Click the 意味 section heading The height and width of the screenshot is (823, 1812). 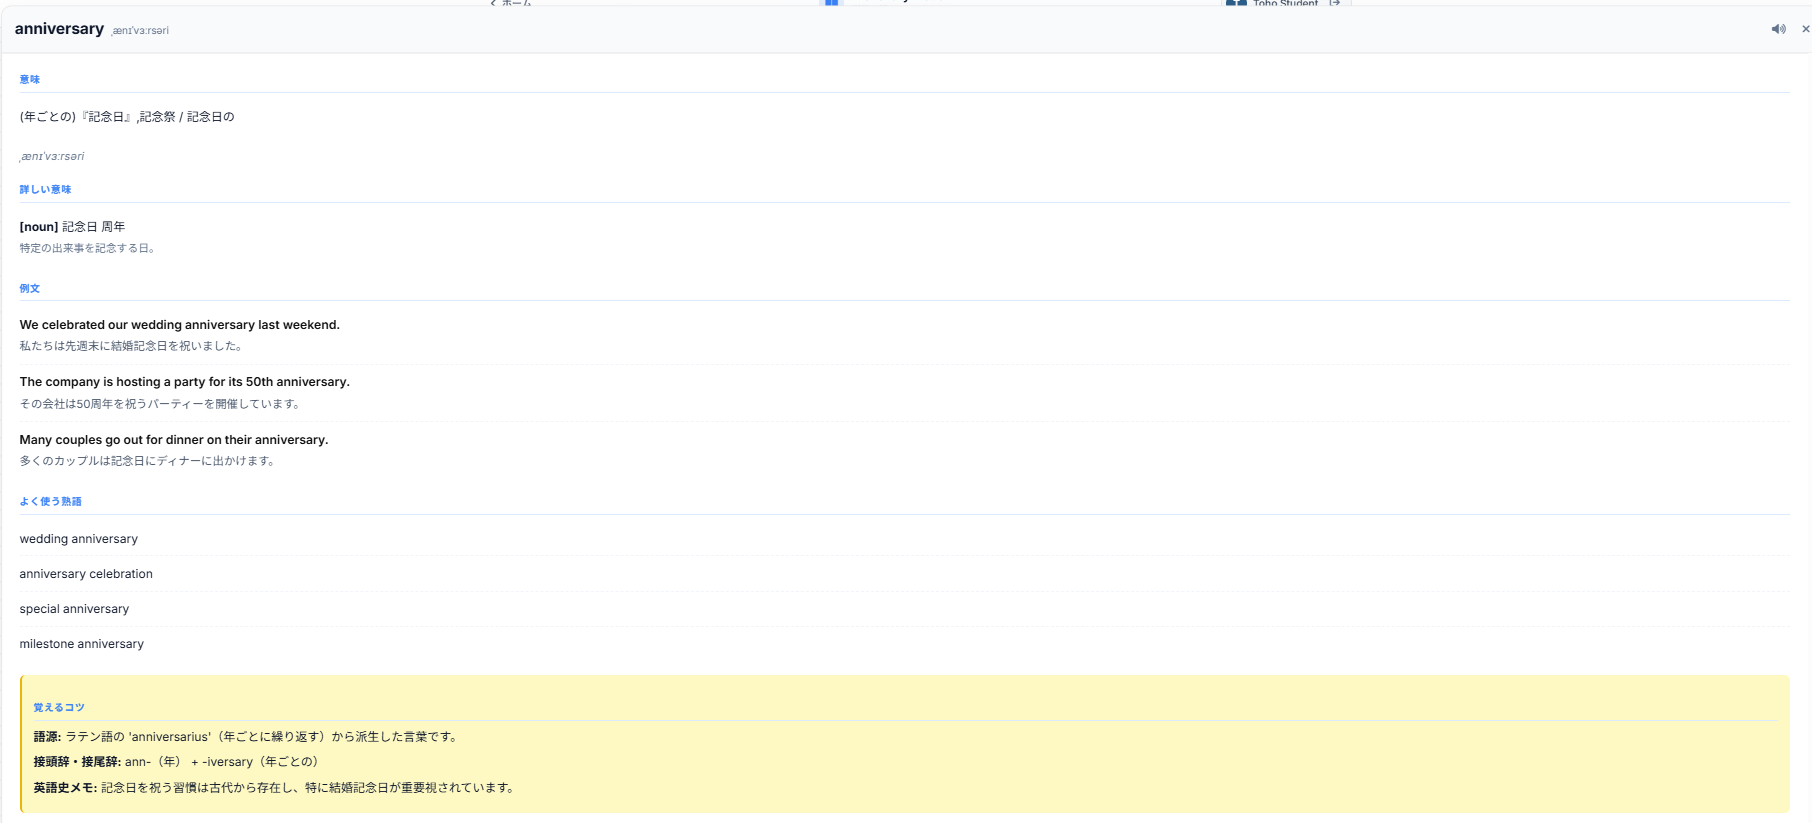[30, 79]
